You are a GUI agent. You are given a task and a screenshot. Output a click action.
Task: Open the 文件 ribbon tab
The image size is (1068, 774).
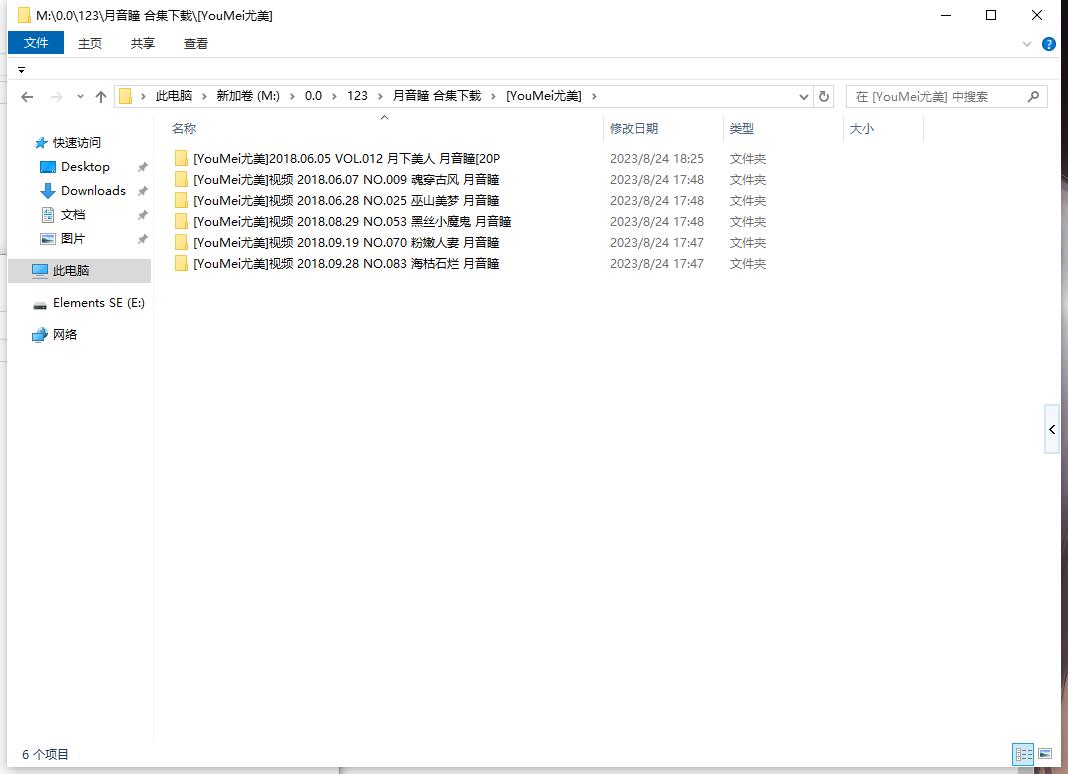(x=35, y=43)
